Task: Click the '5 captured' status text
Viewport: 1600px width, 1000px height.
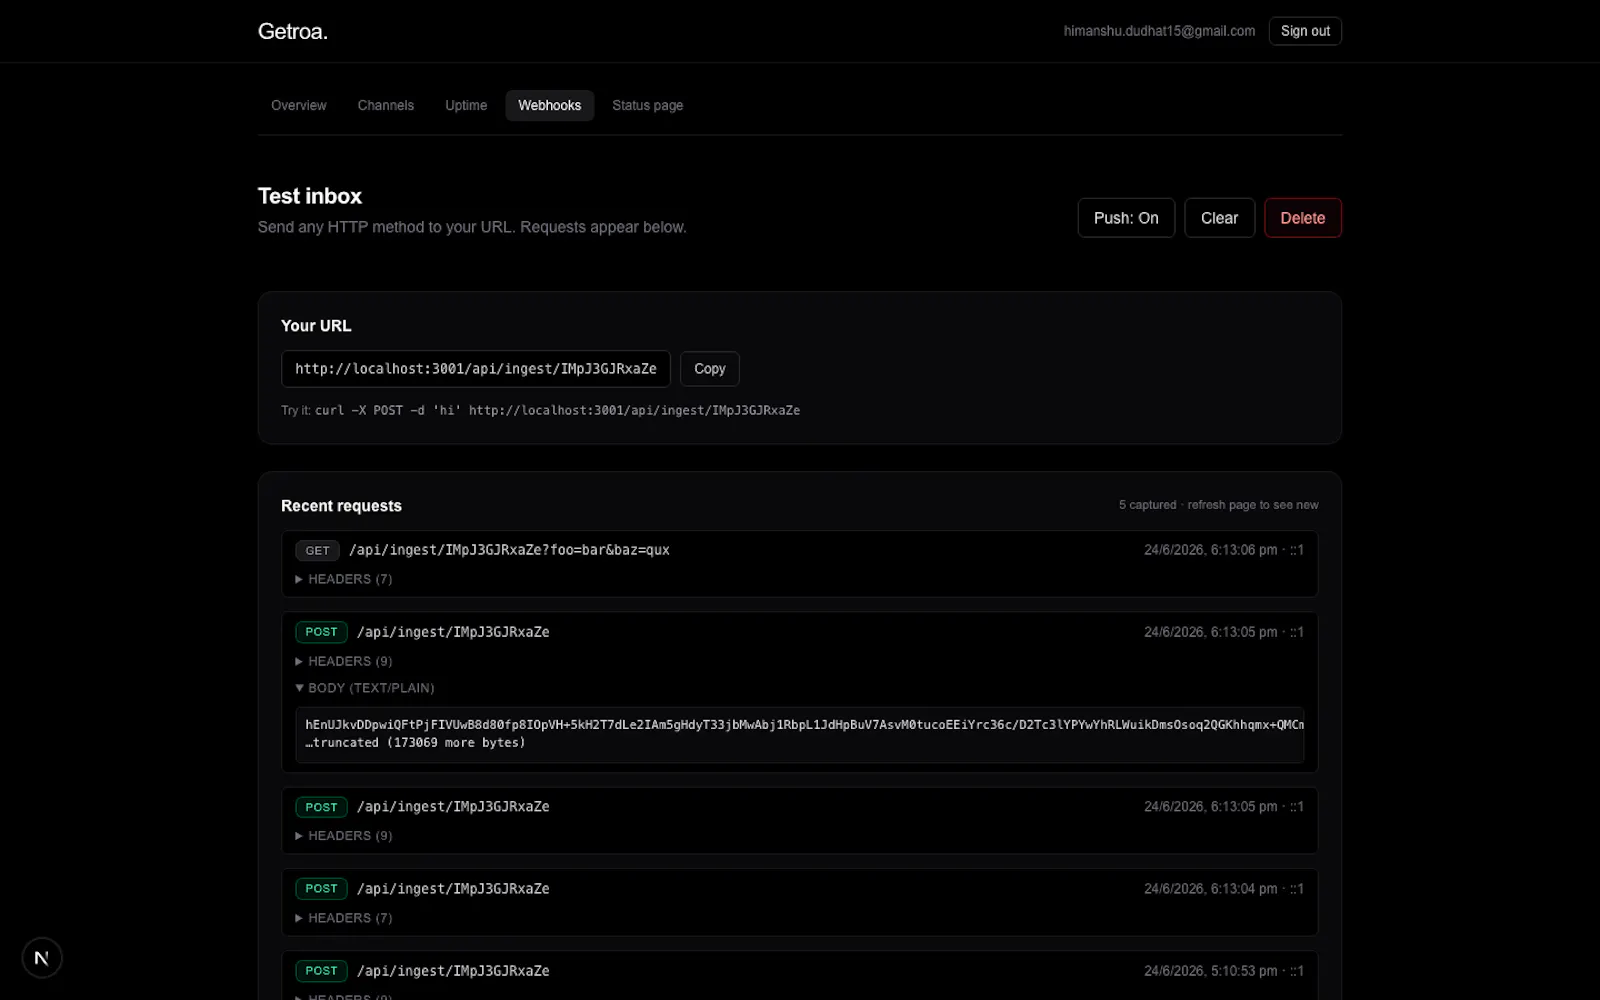Action: (1148, 505)
